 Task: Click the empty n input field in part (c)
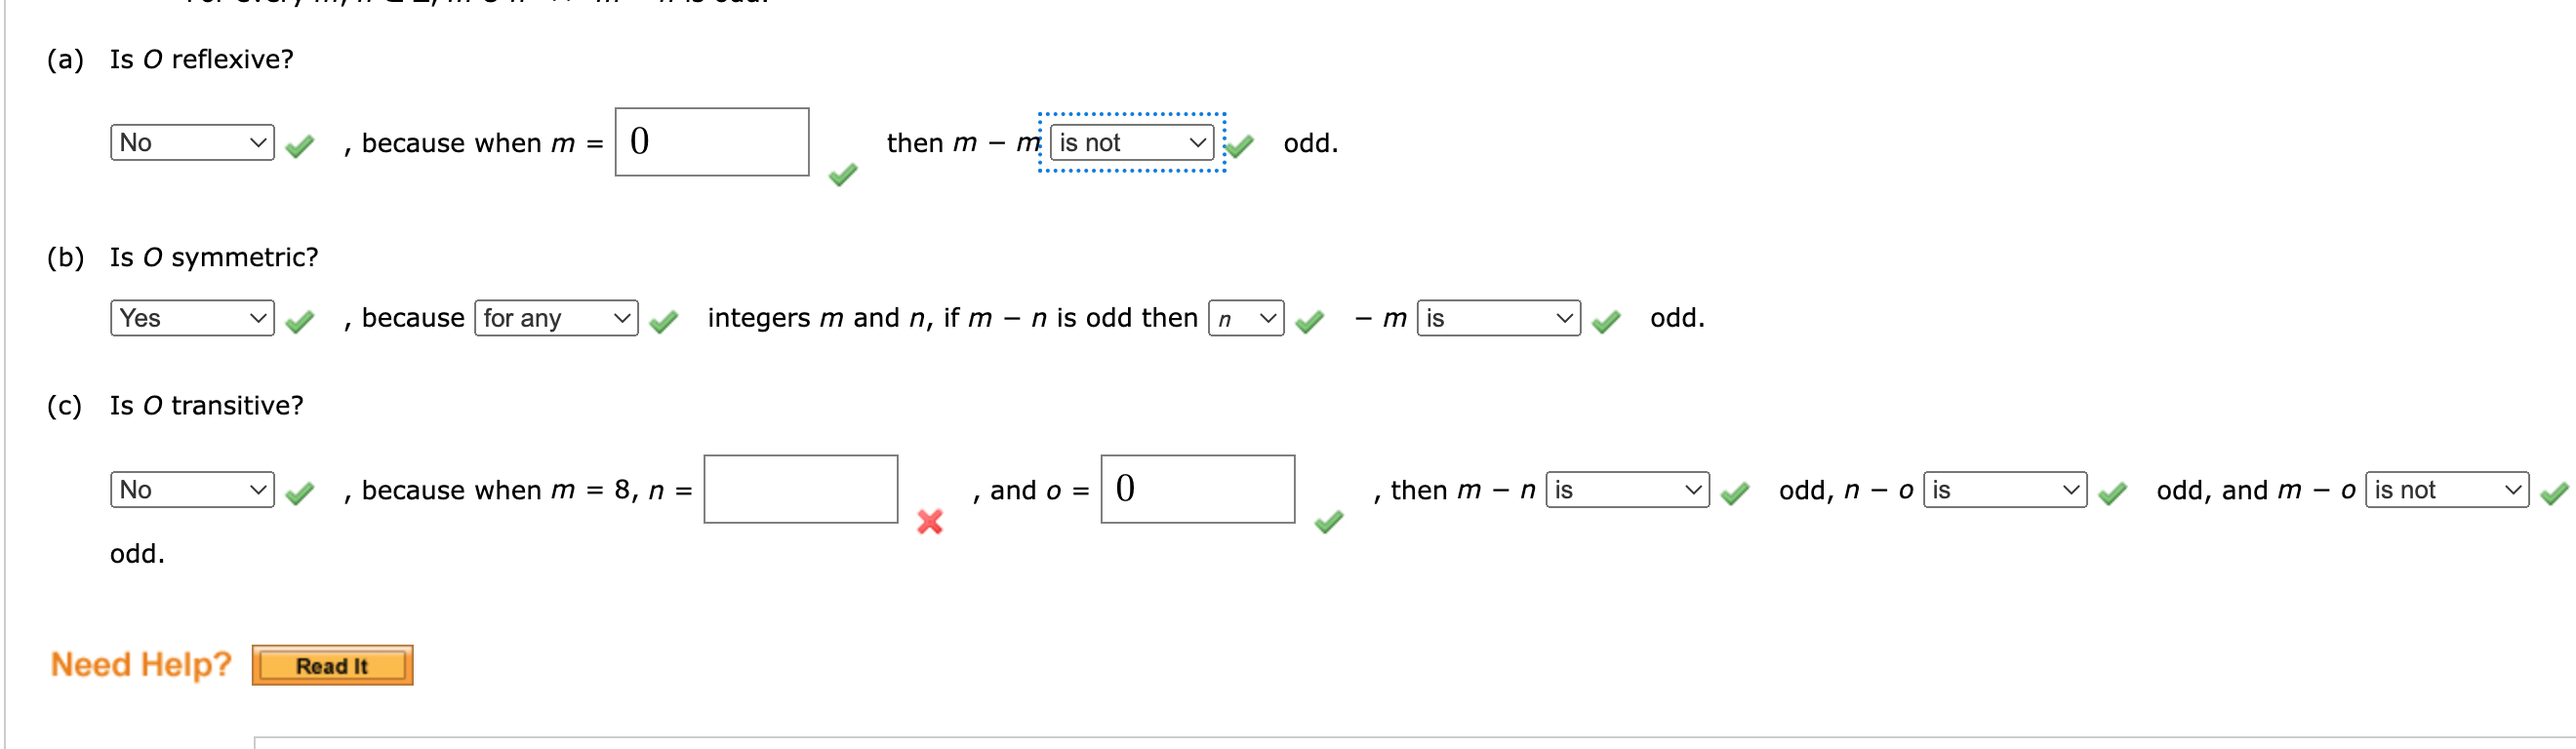(x=799, y=490)
